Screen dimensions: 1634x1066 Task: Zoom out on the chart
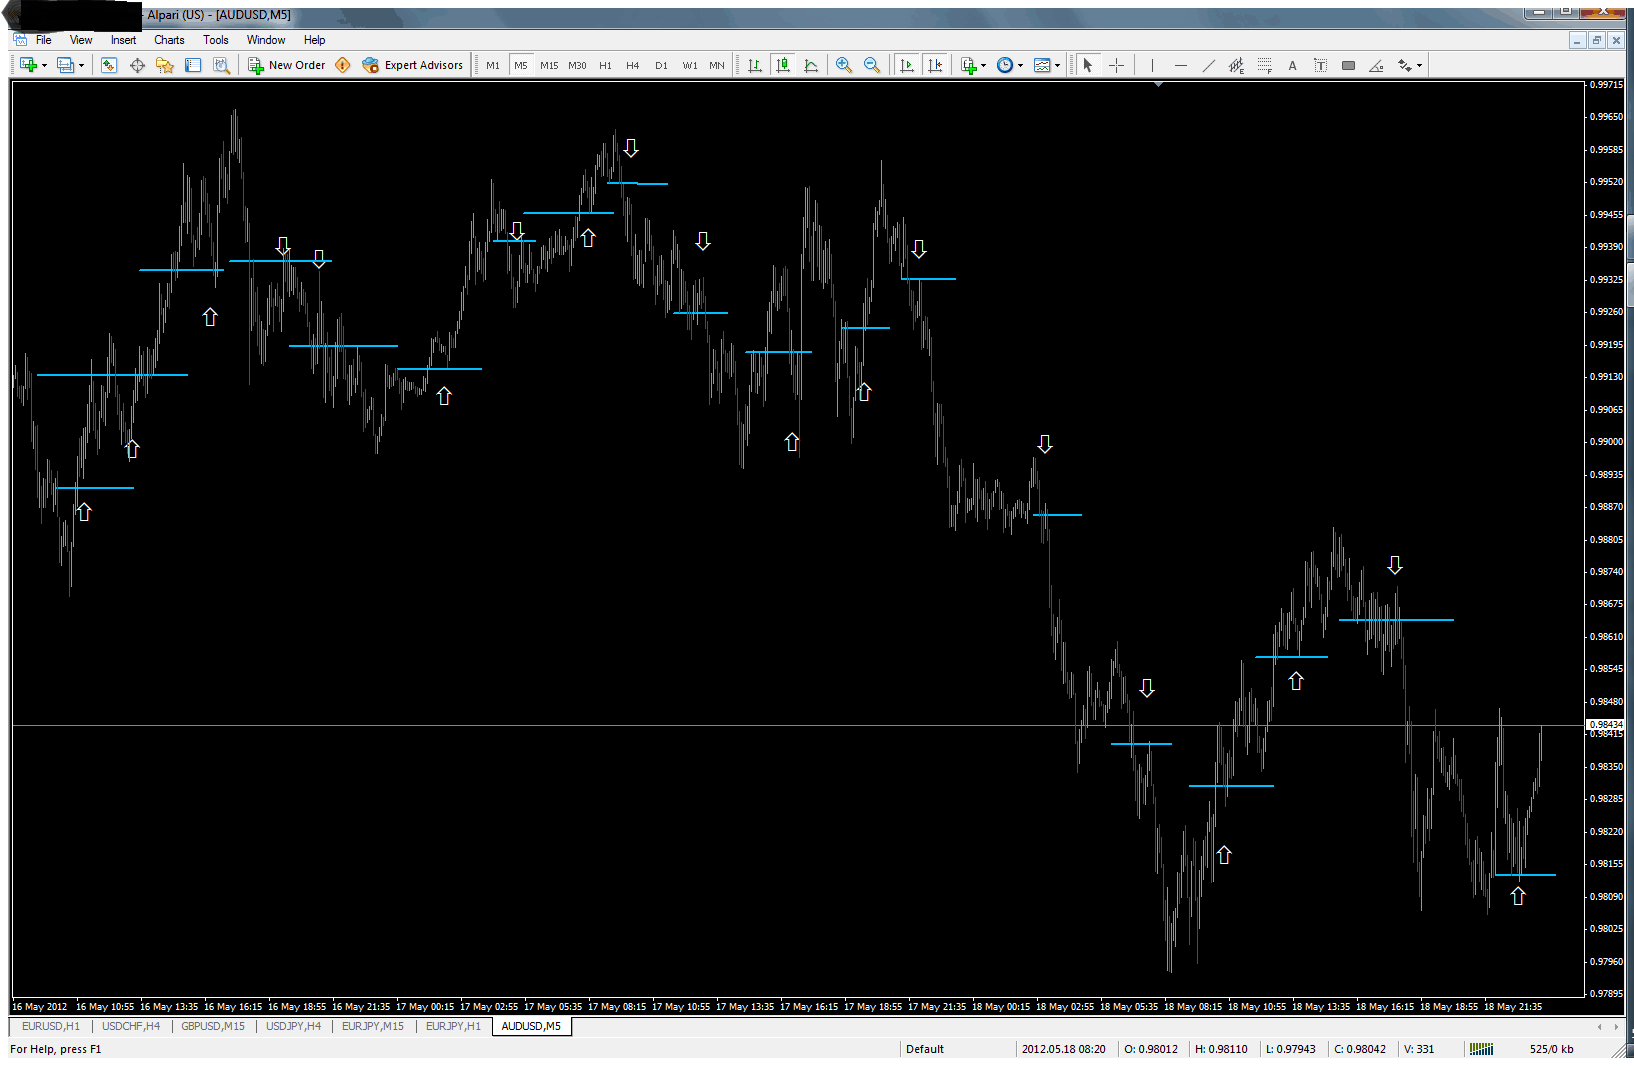(872, 65)
